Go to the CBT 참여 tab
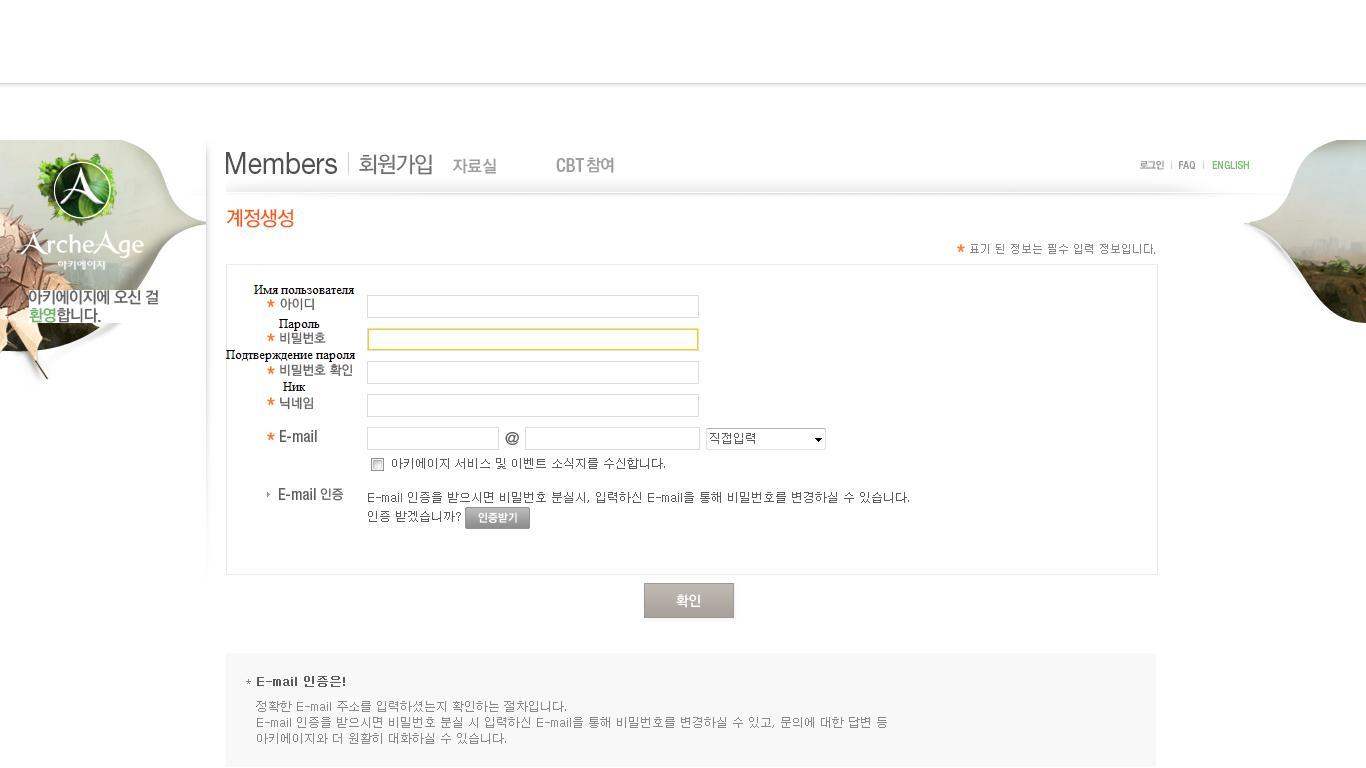This screenshot has width=1366, height=768. pyautogui.click(x=585, y=166)
